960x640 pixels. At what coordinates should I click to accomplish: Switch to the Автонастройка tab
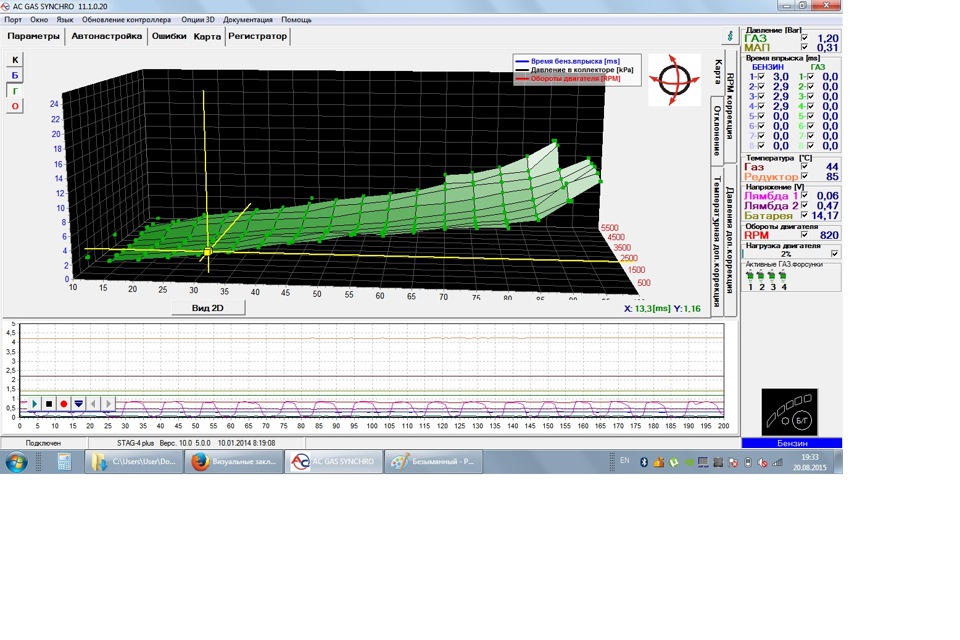(107, 36)
